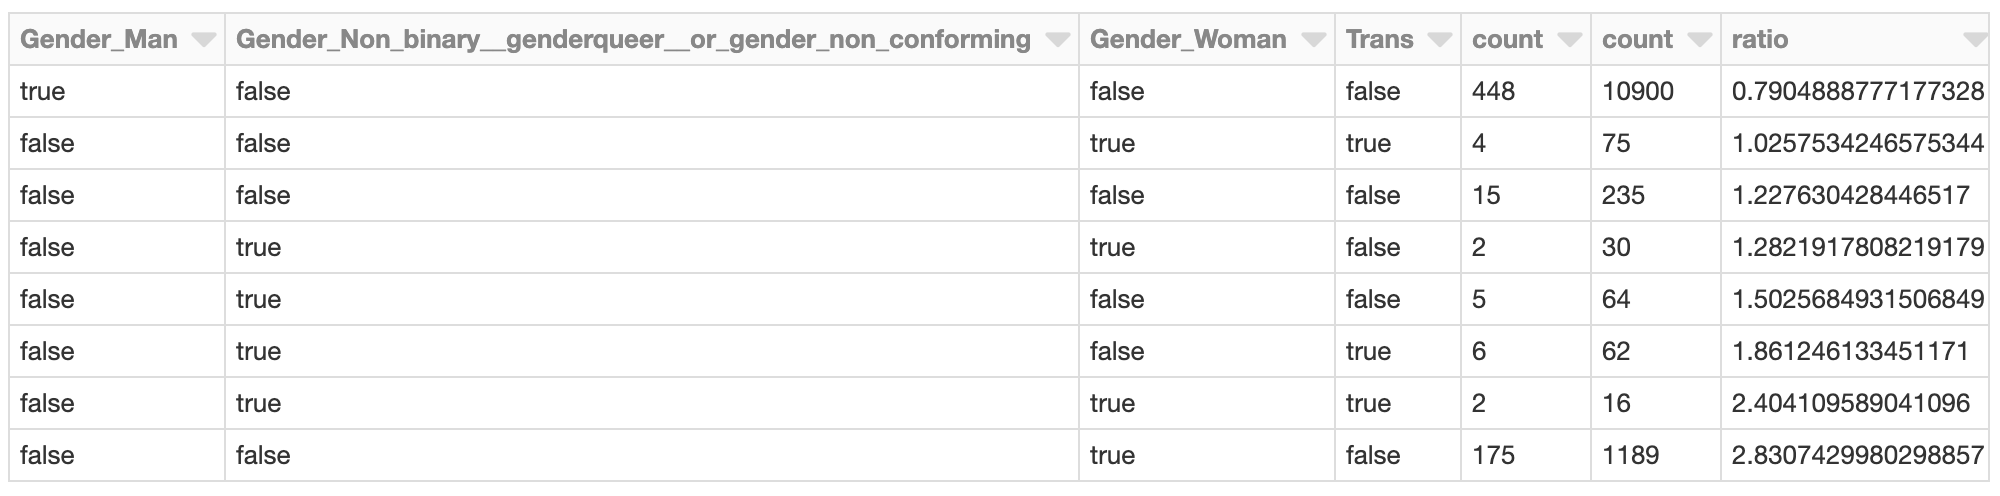Click the Trans column header text
The height and width of the screenshot is (496, 2000).
tap(1379, 40)
